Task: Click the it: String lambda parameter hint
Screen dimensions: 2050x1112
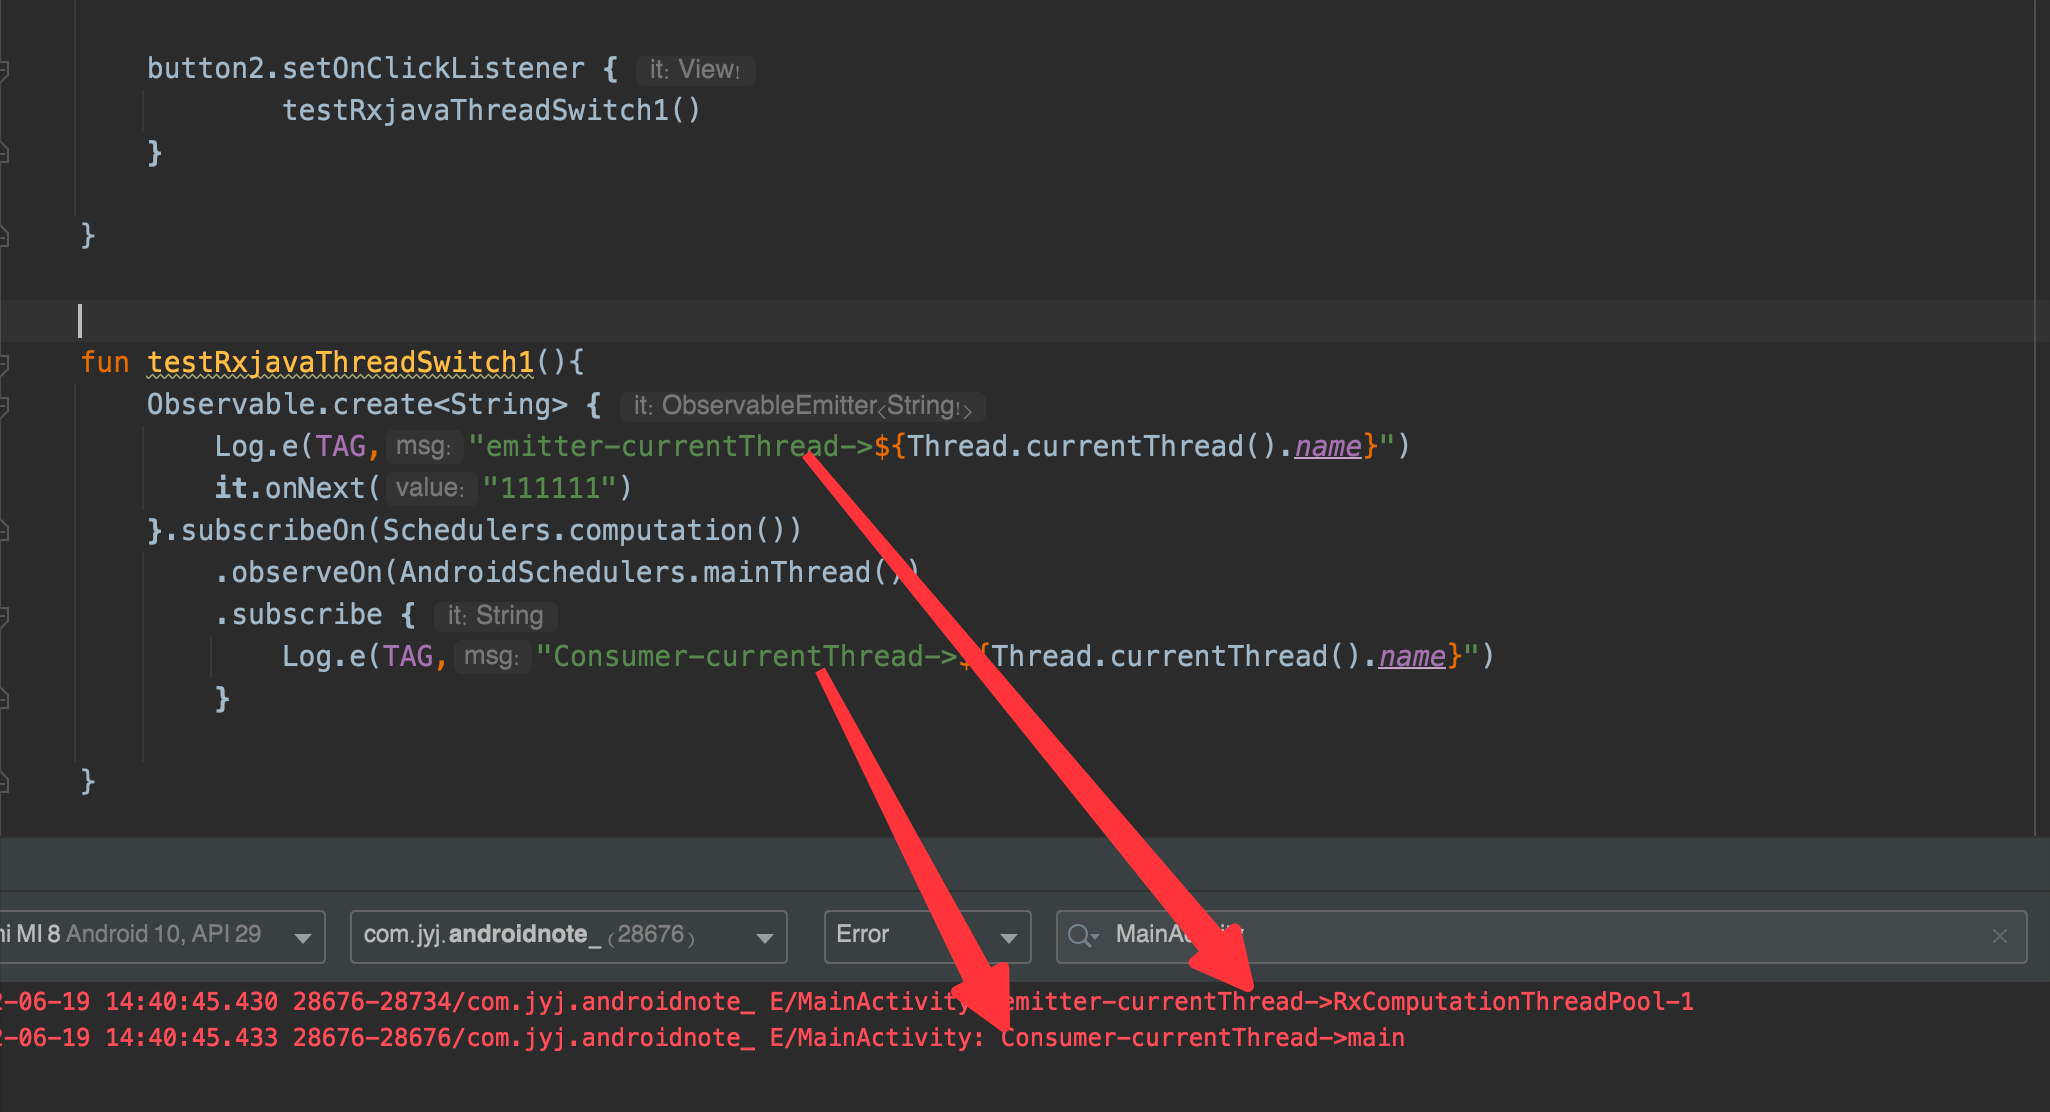Action: [495, 615]
